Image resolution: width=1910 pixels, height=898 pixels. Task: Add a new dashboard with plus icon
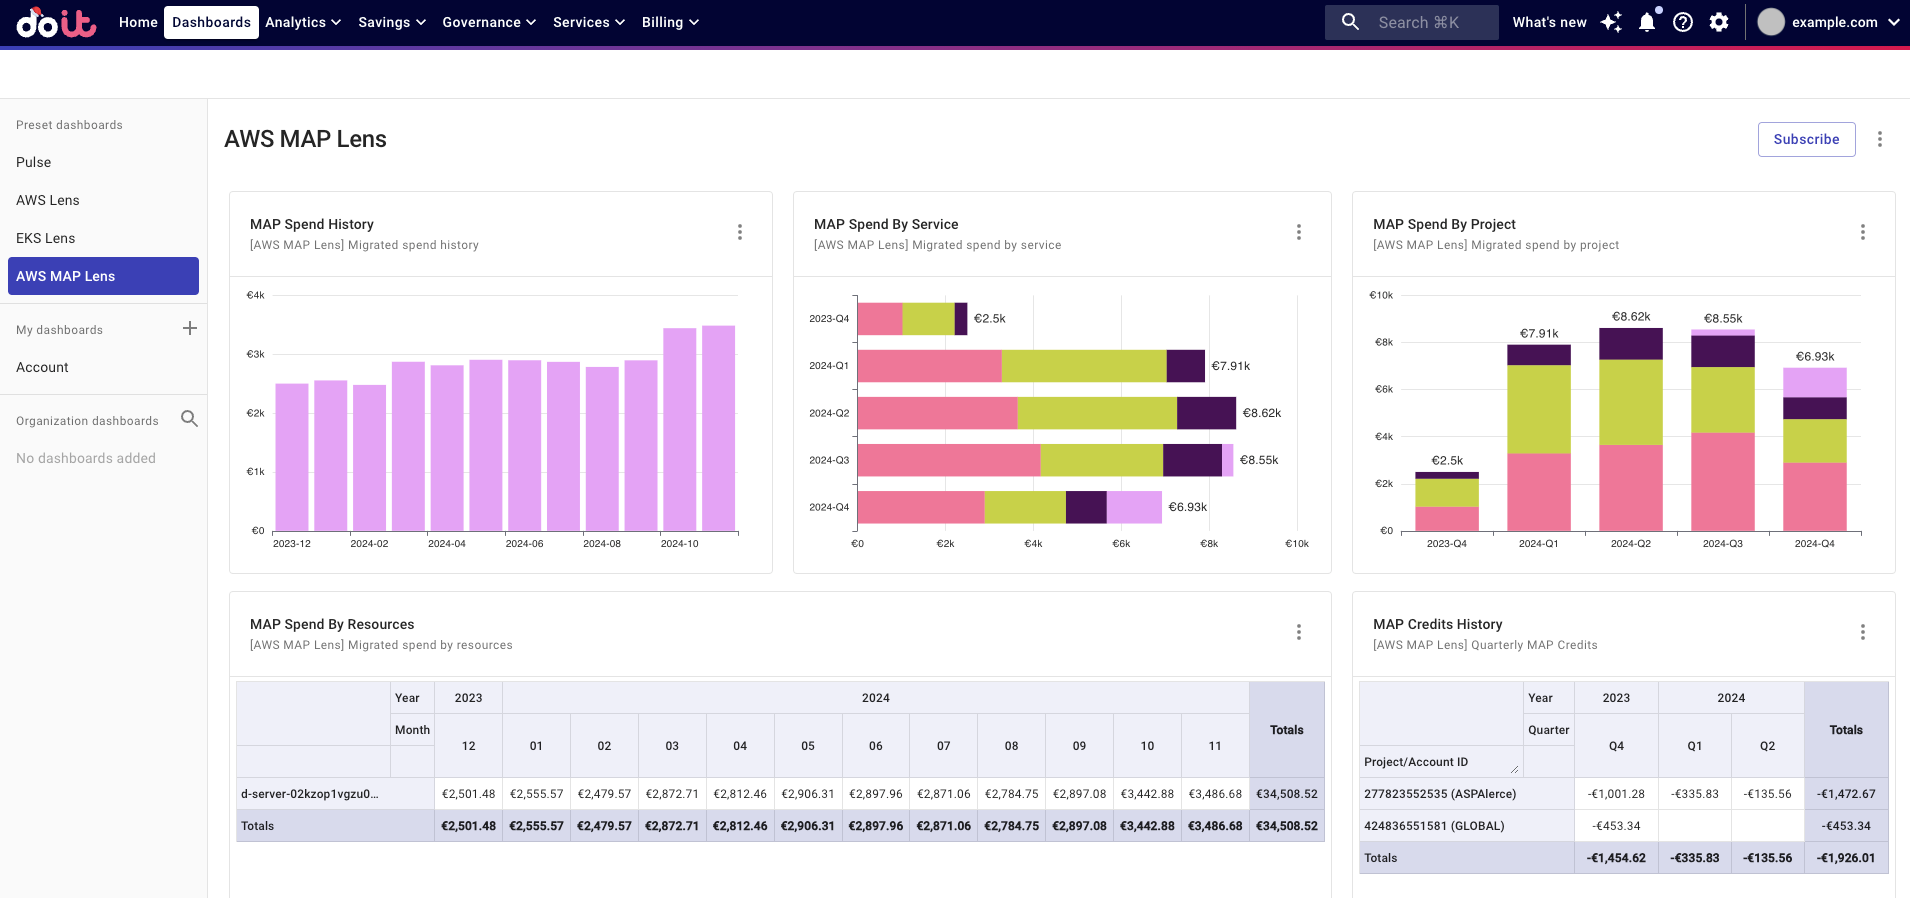point(190,328)
